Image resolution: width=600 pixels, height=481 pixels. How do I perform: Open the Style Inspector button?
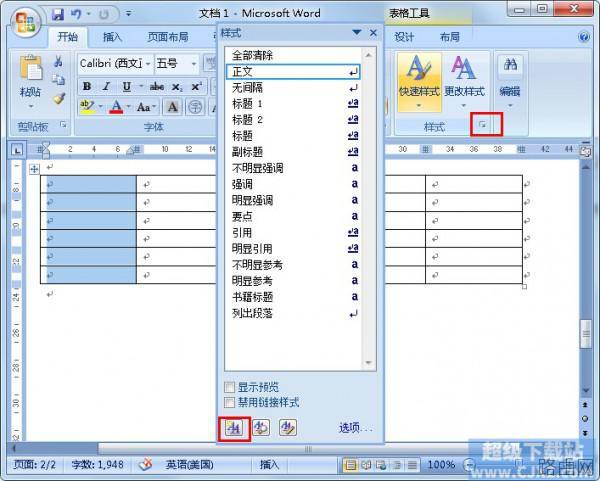pyautogui.click(x=261, y=428)
